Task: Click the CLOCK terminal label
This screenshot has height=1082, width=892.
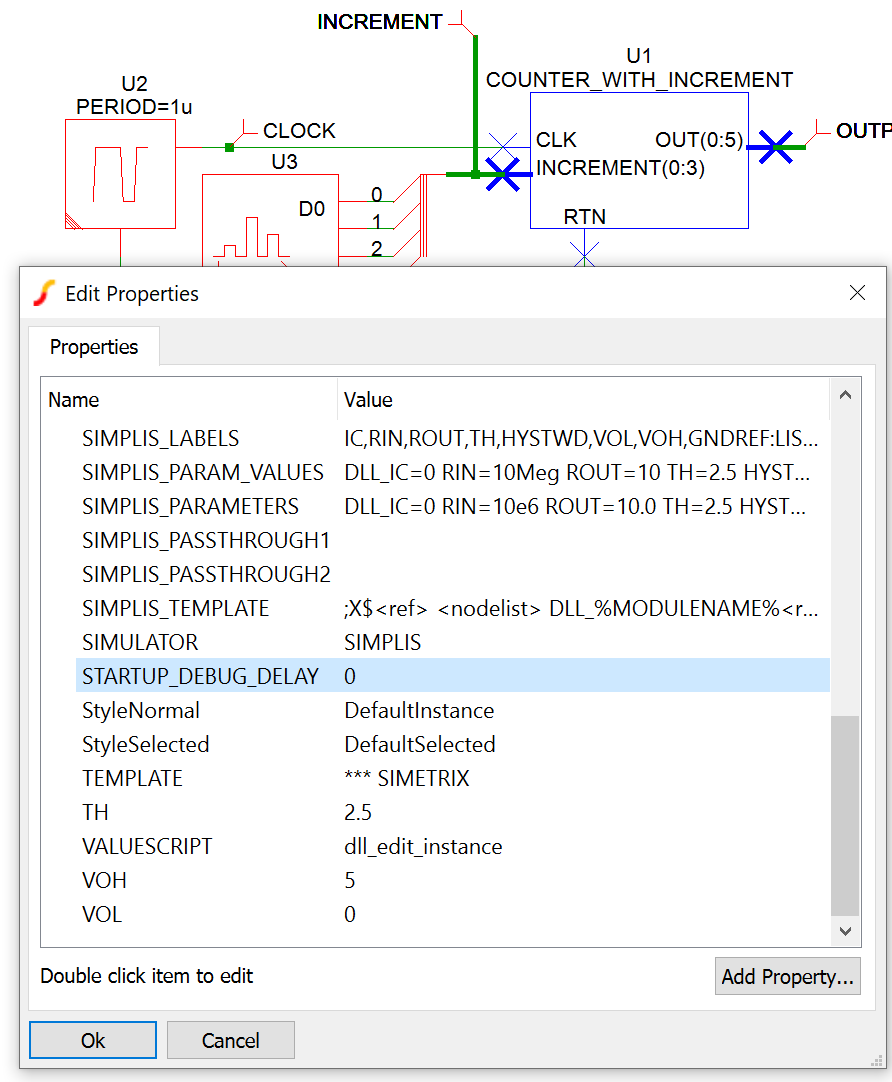Action: (x=298, y=131)
